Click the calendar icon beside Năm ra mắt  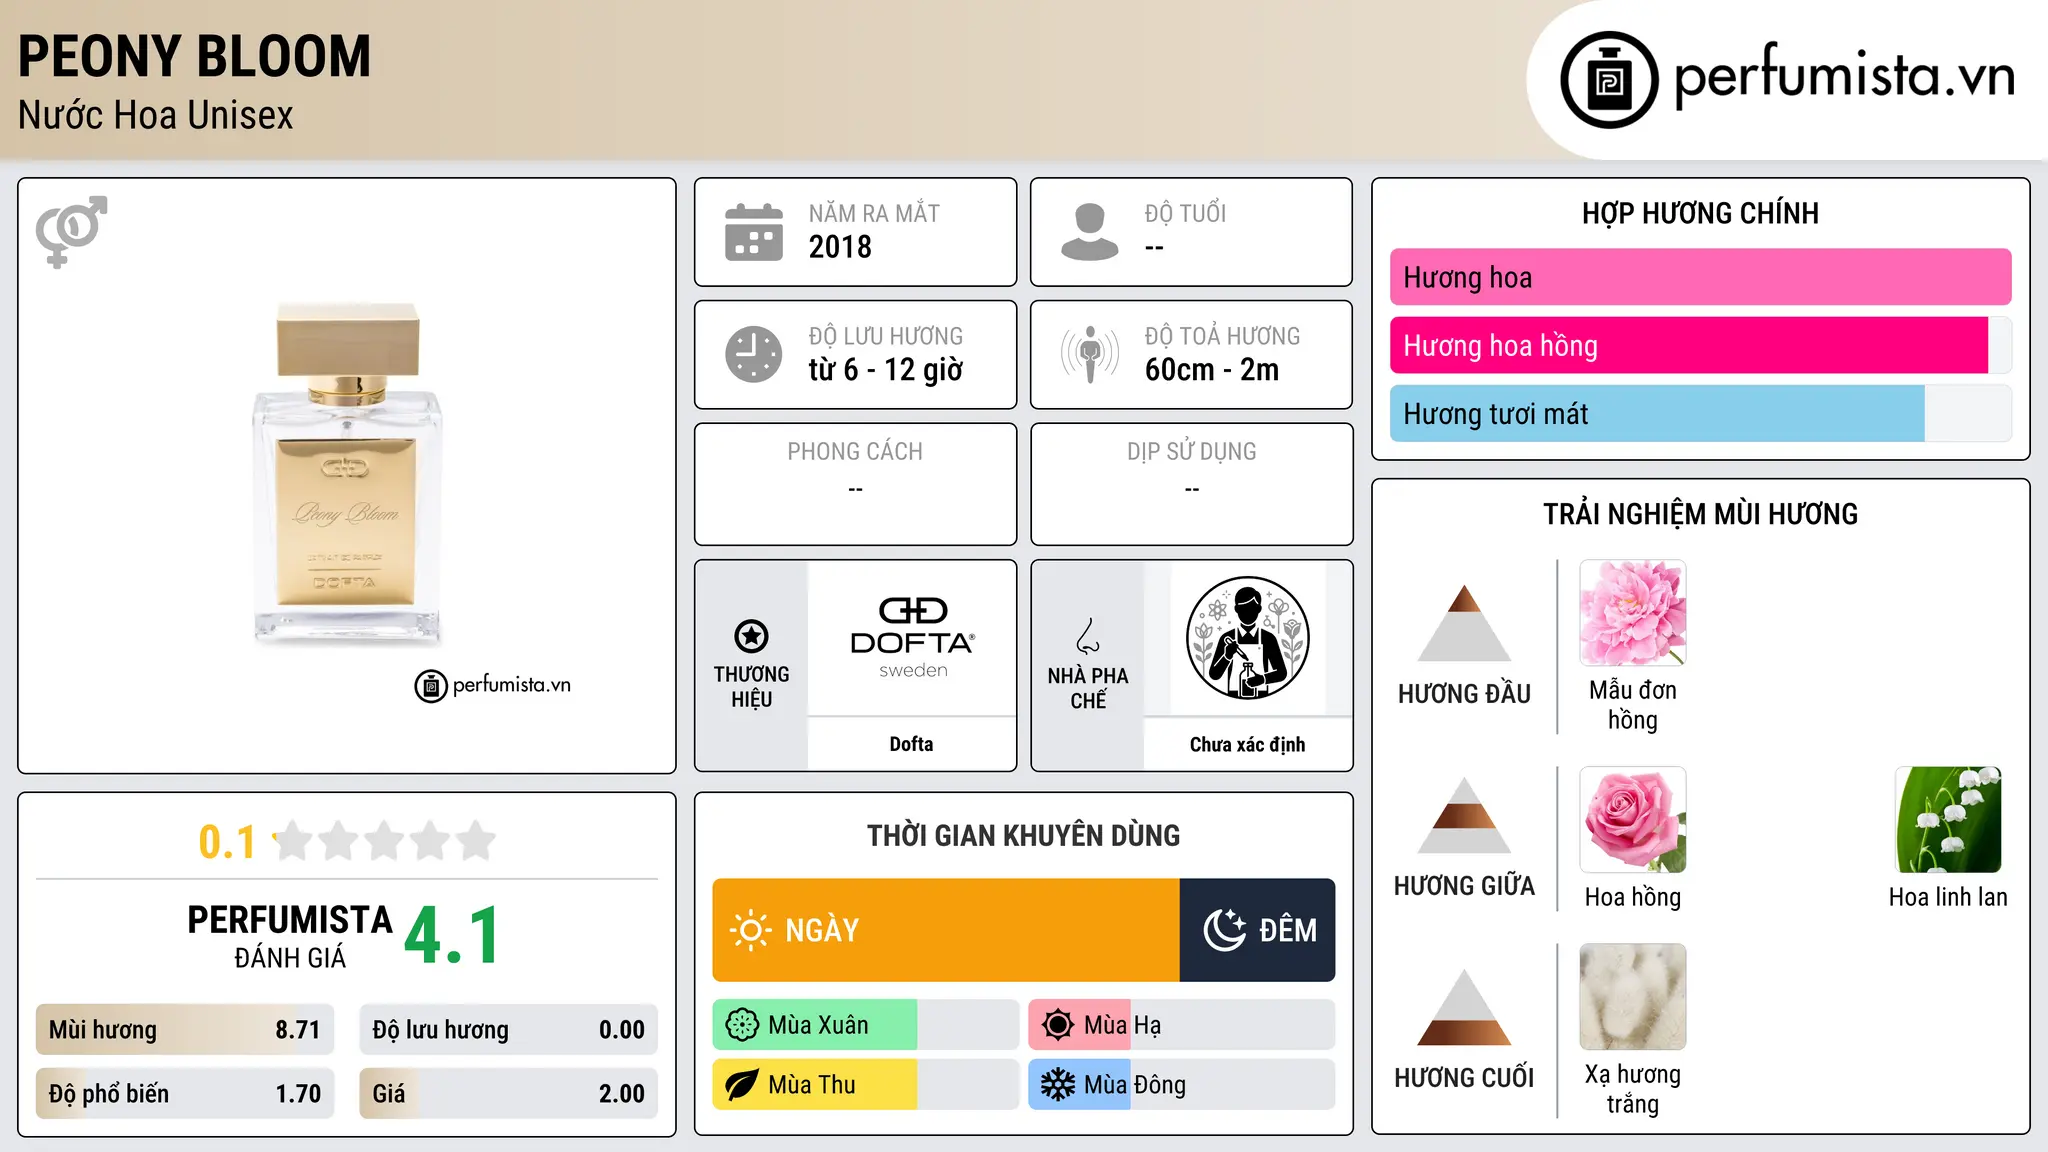click(754, 232)
